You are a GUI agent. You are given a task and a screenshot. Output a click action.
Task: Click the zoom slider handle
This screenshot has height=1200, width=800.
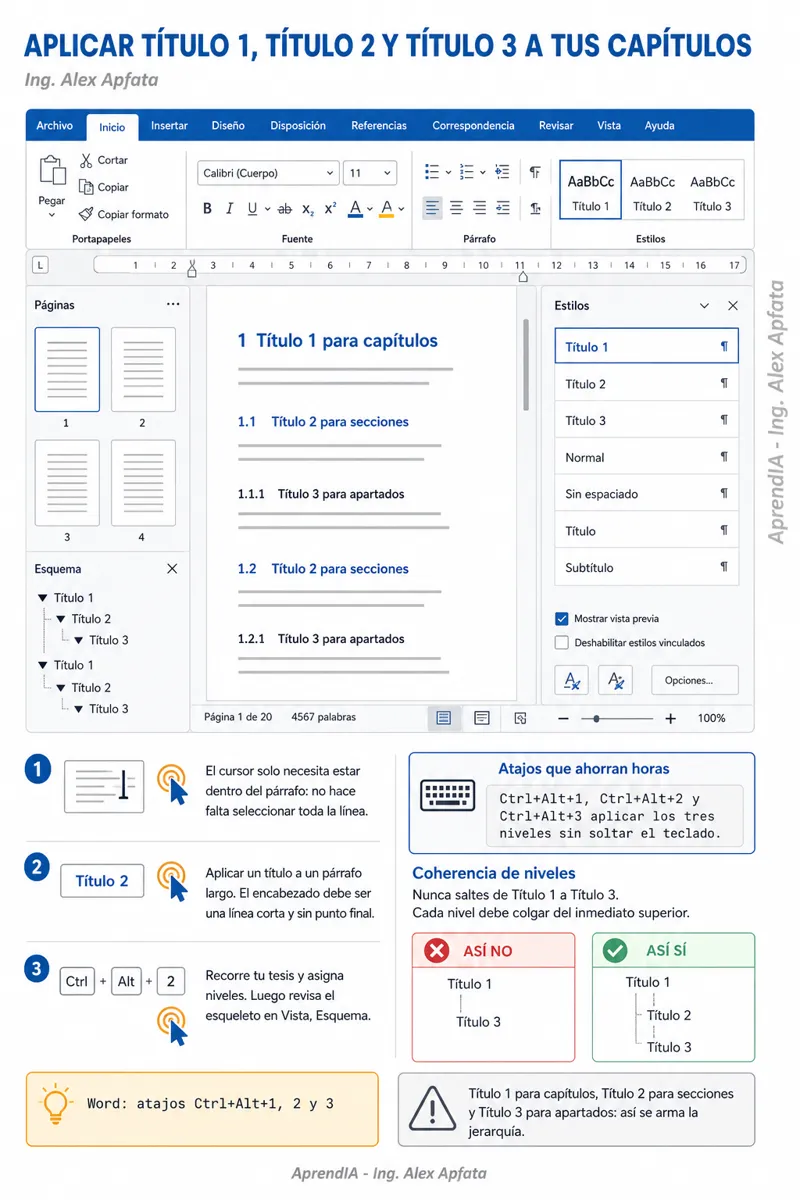pos(597,718)
